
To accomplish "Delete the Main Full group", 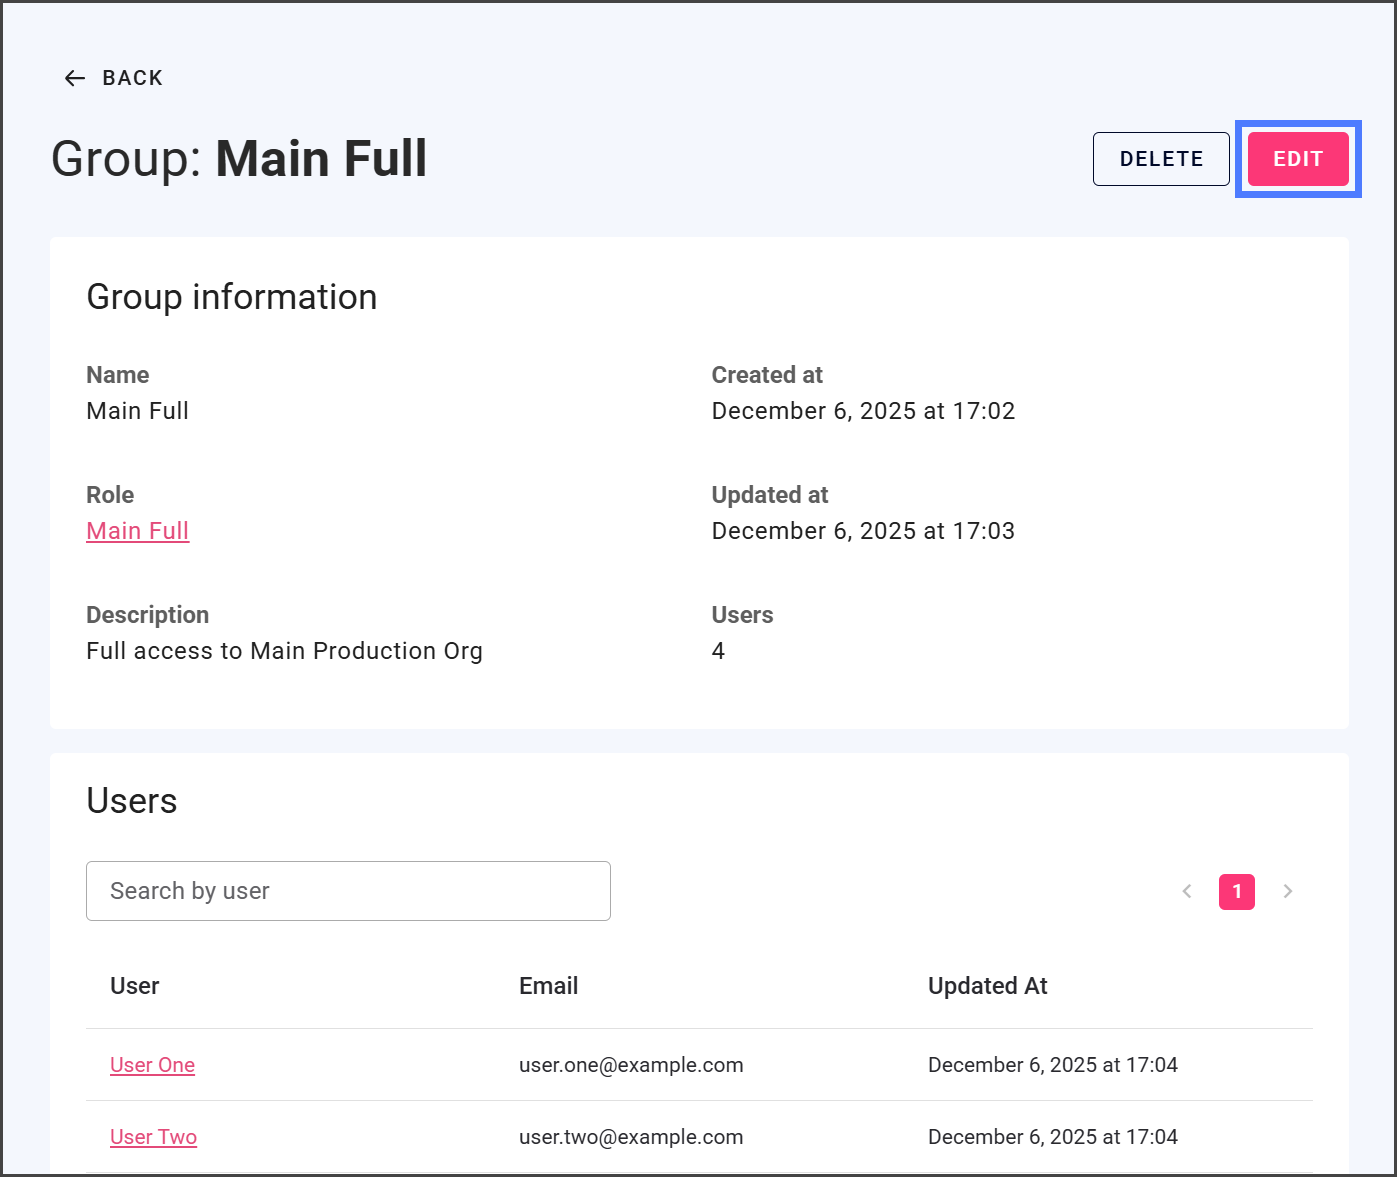I will coord(1160,159).
